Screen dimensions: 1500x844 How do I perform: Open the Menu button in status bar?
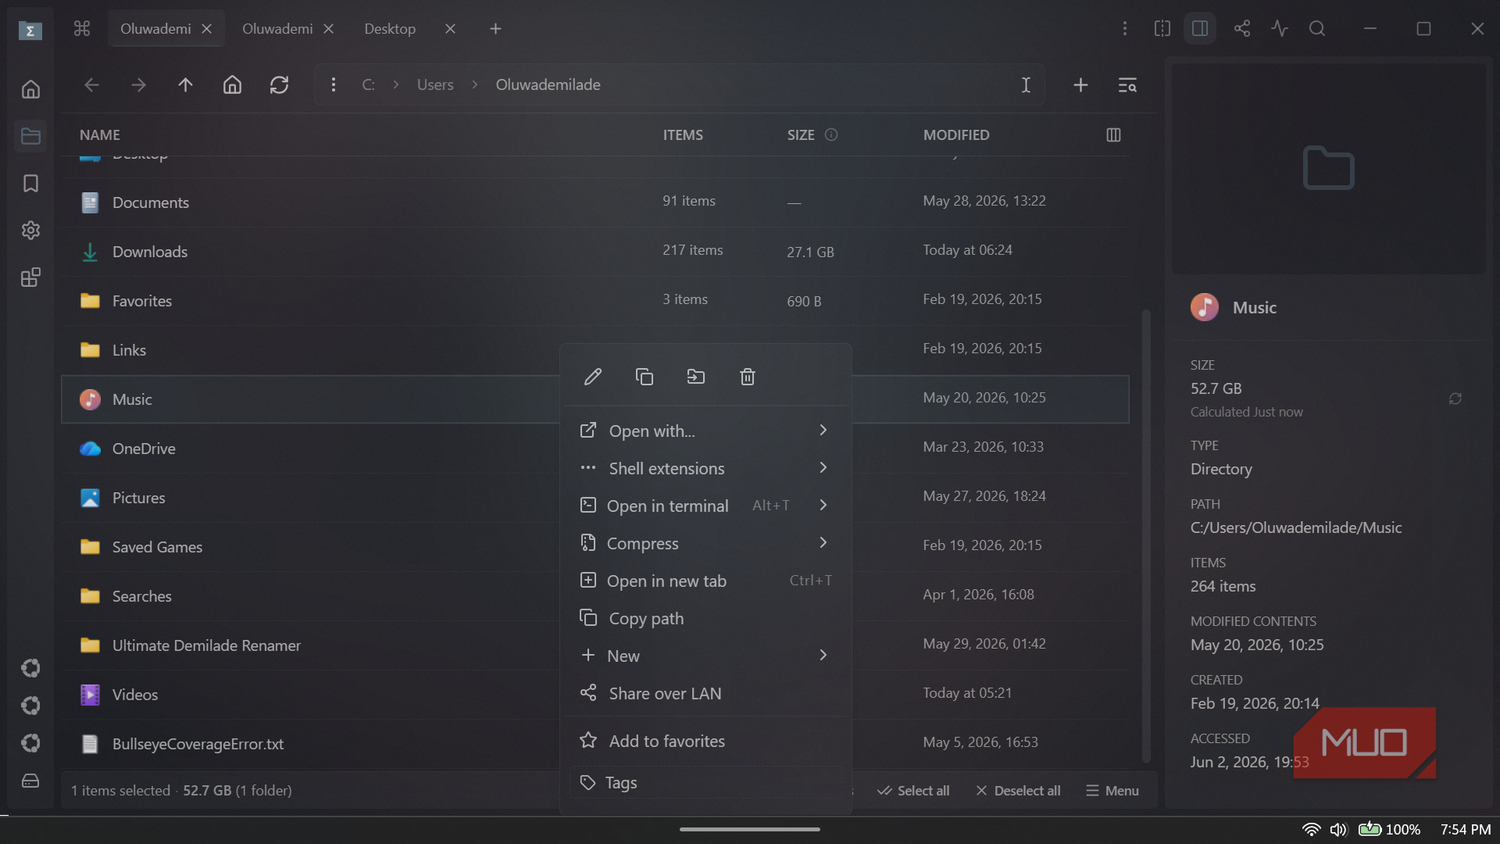tap(1112, 791)
